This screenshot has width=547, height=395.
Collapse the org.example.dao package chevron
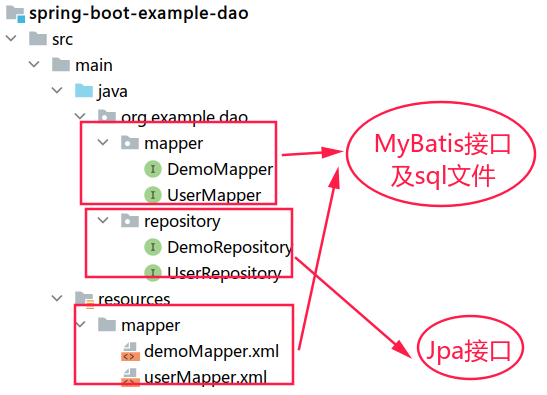coord(80,116)
